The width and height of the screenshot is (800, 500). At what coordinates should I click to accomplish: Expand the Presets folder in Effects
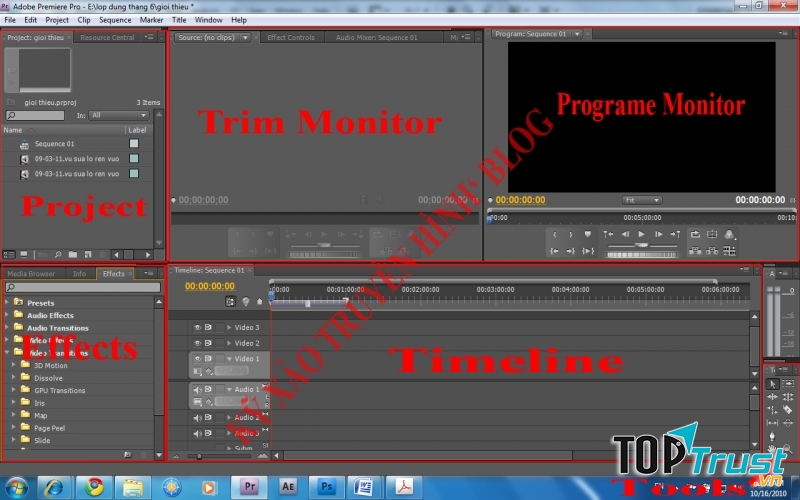tap(7, 303)
